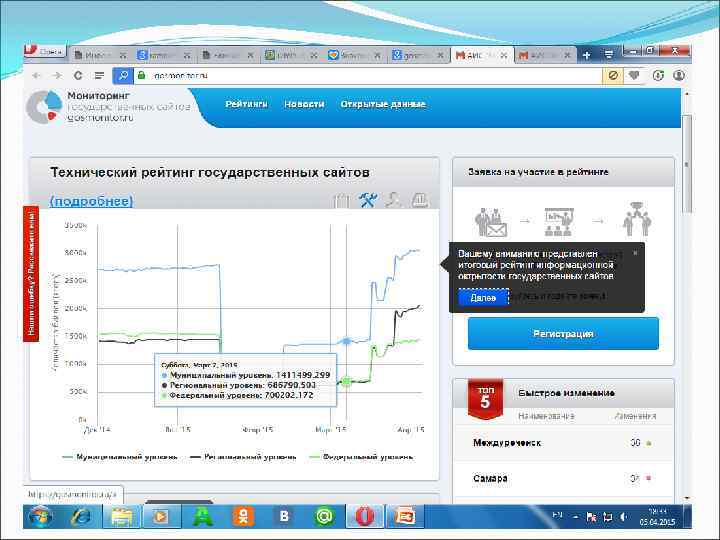Open the Новости menu item

304,104
